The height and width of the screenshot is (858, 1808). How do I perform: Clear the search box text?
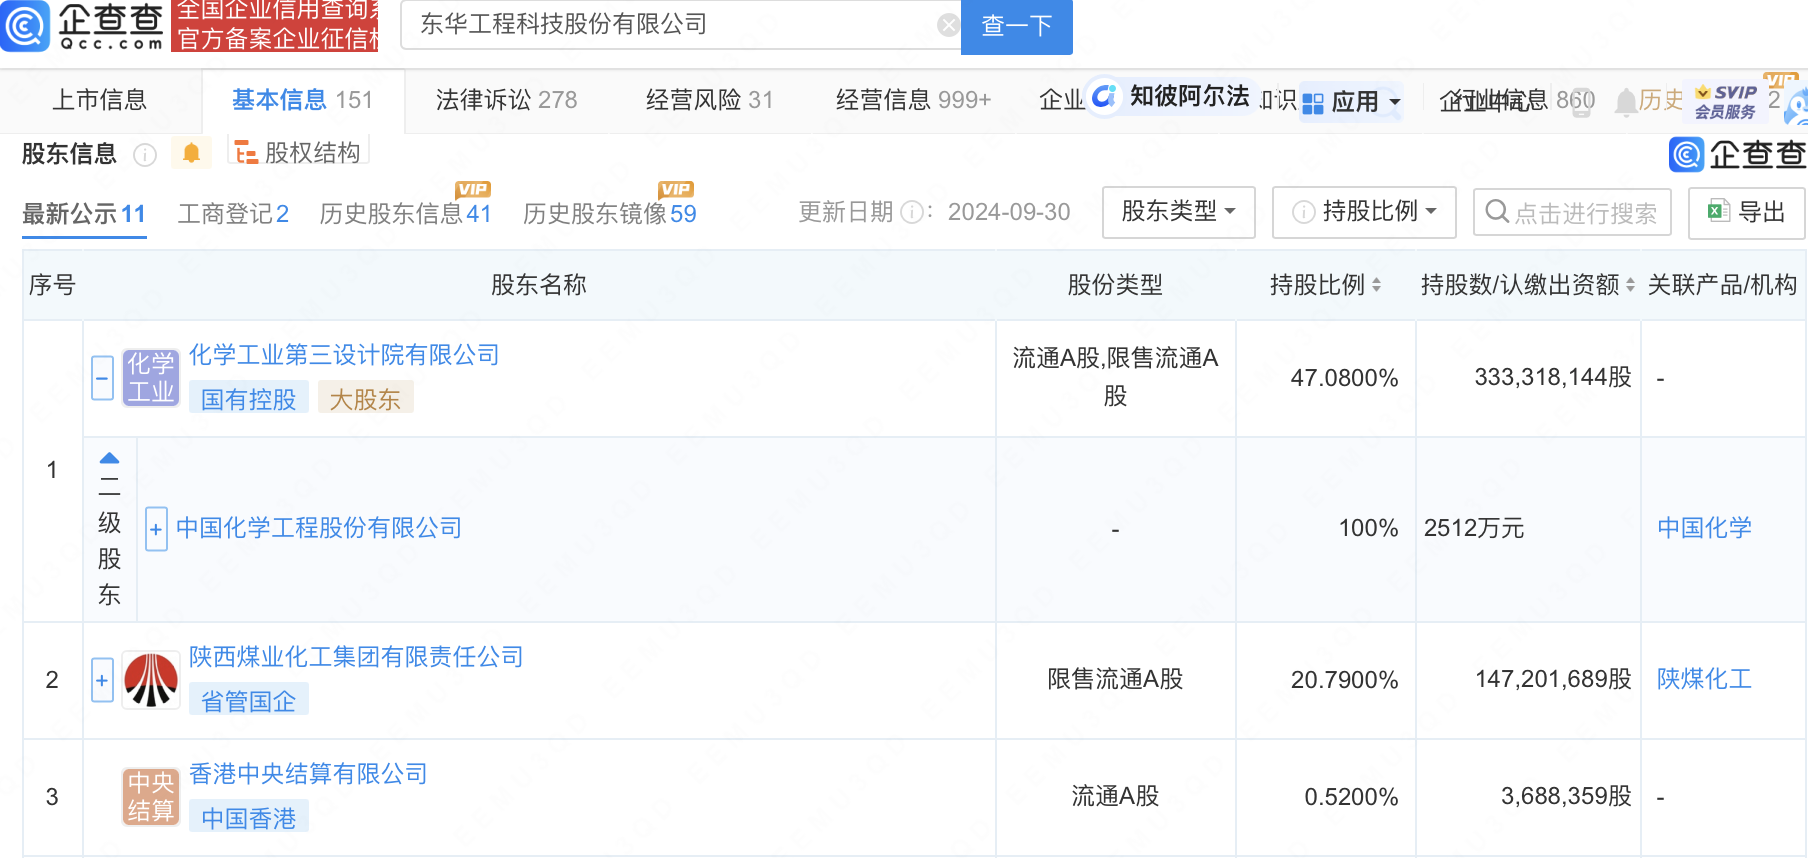click(x=947, y=25)
